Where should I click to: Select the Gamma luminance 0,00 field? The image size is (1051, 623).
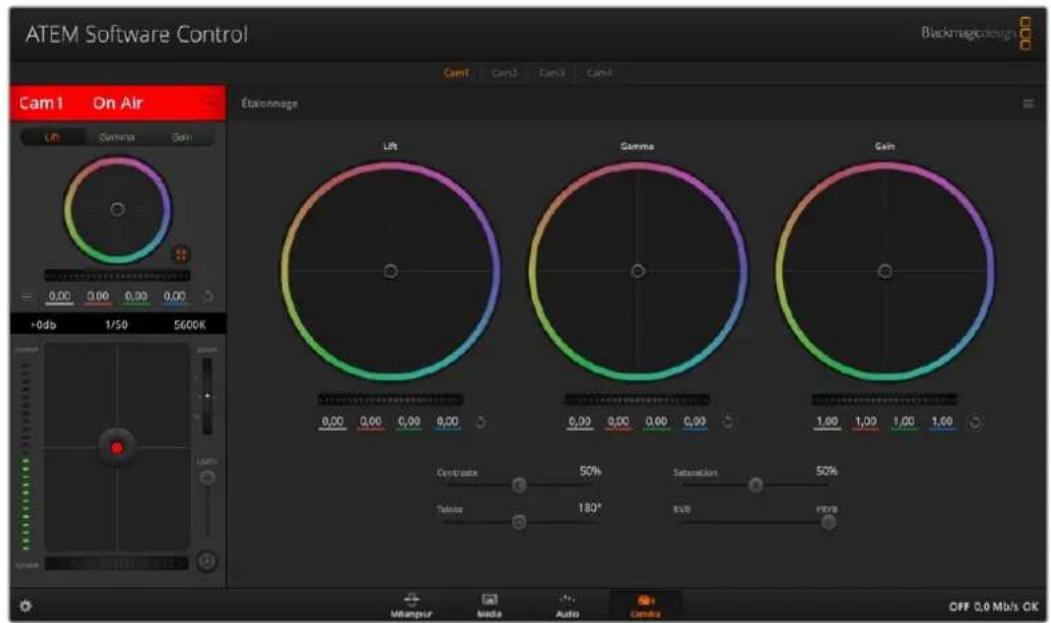click(x=580, y=422)
